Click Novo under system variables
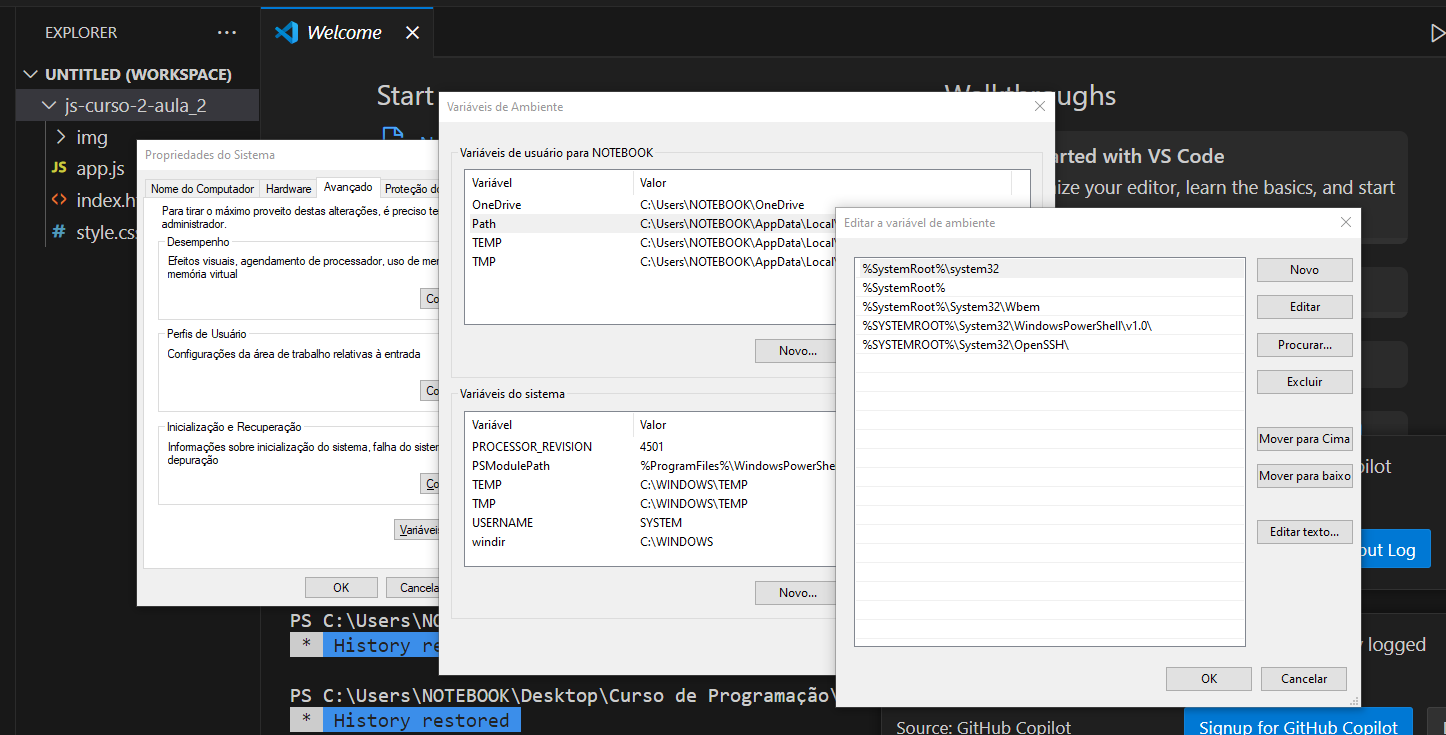The width and height of the screenshot is (1446, 735). point(796,593)
